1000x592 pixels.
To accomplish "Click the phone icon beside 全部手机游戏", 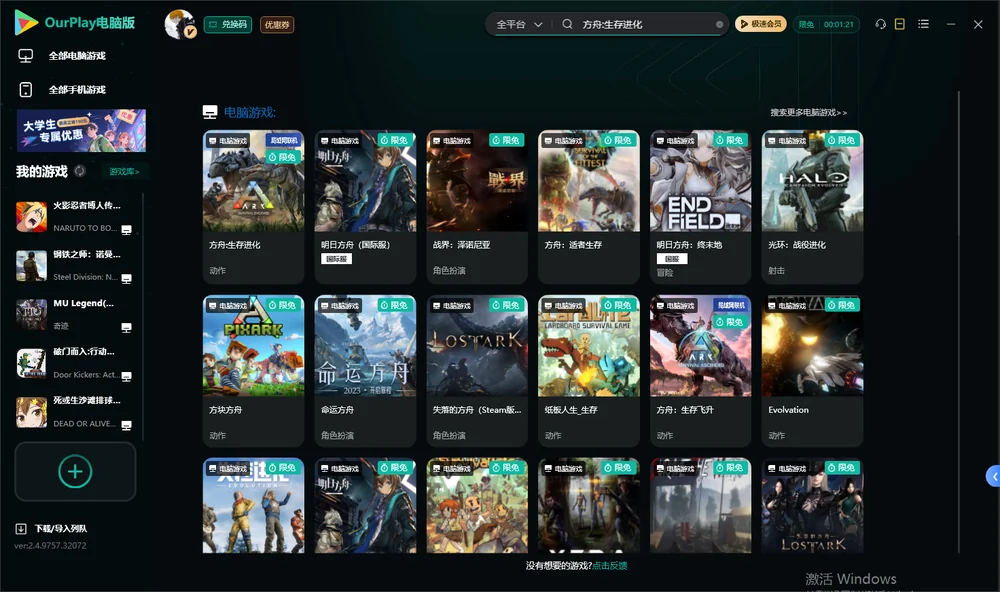I will tap(26, 89).
